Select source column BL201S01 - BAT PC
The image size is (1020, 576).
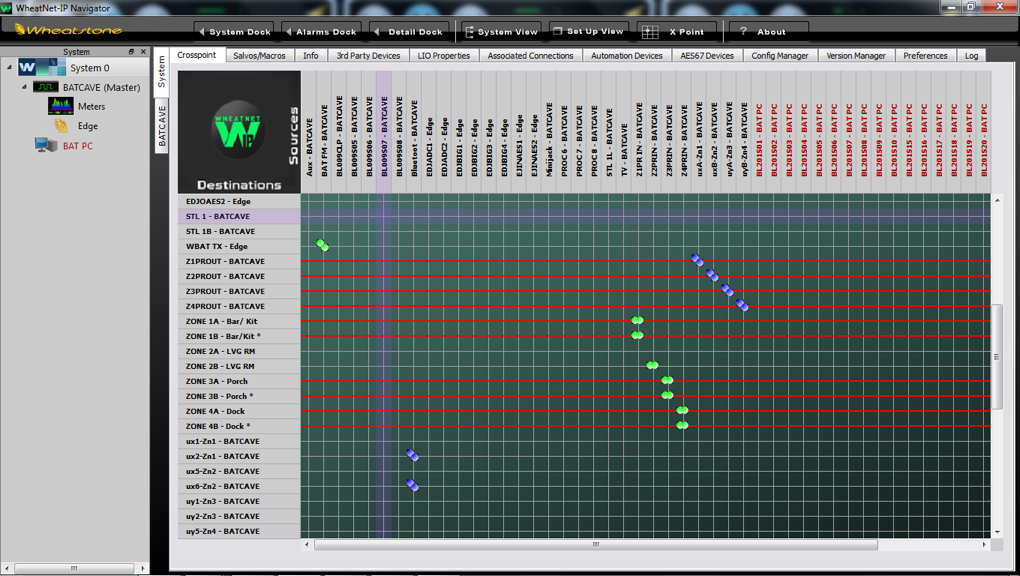[x=758, y=132]
